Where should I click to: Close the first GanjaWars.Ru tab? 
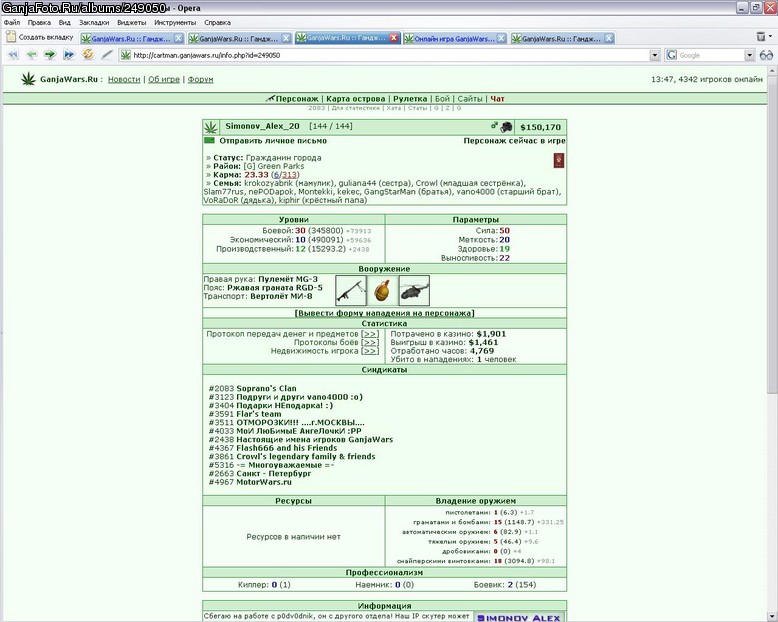[179, 38]
